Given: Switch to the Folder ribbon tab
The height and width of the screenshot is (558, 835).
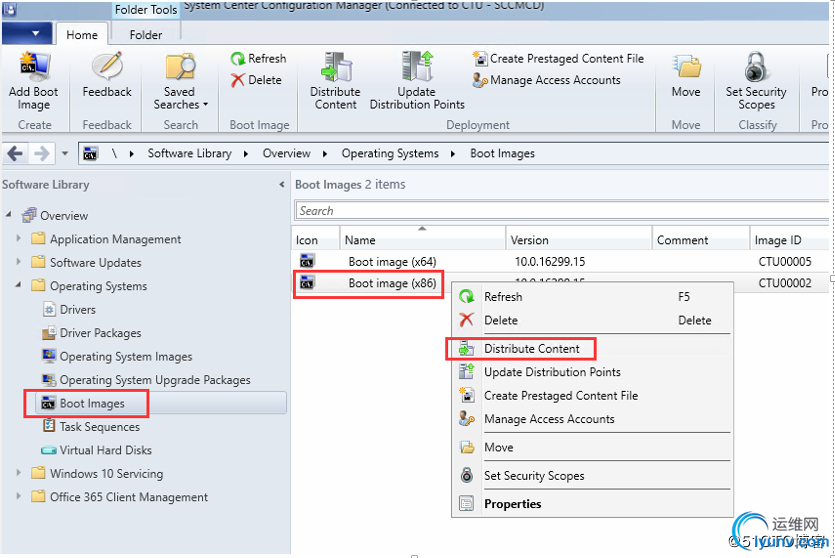Looking at the screenshot, I should tap(145, 35).
